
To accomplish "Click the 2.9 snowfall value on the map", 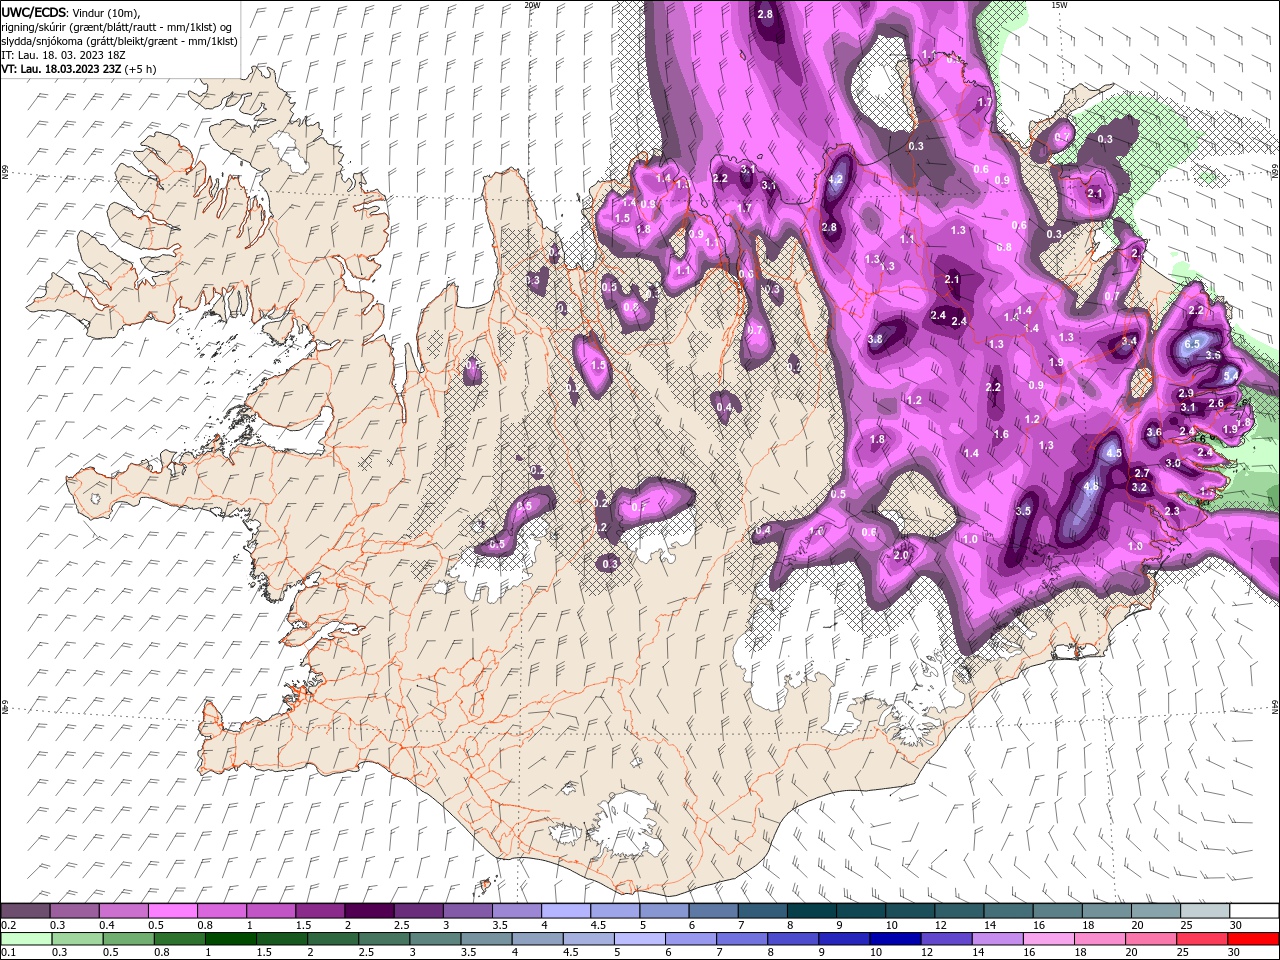I will 1186,393.
